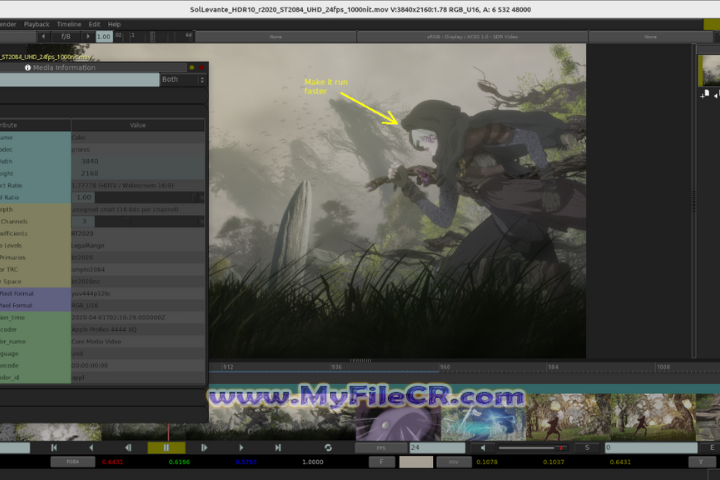This screenshot has width=720, height=480.
Task: Click the Media Information search field
Action: [79, 79]
